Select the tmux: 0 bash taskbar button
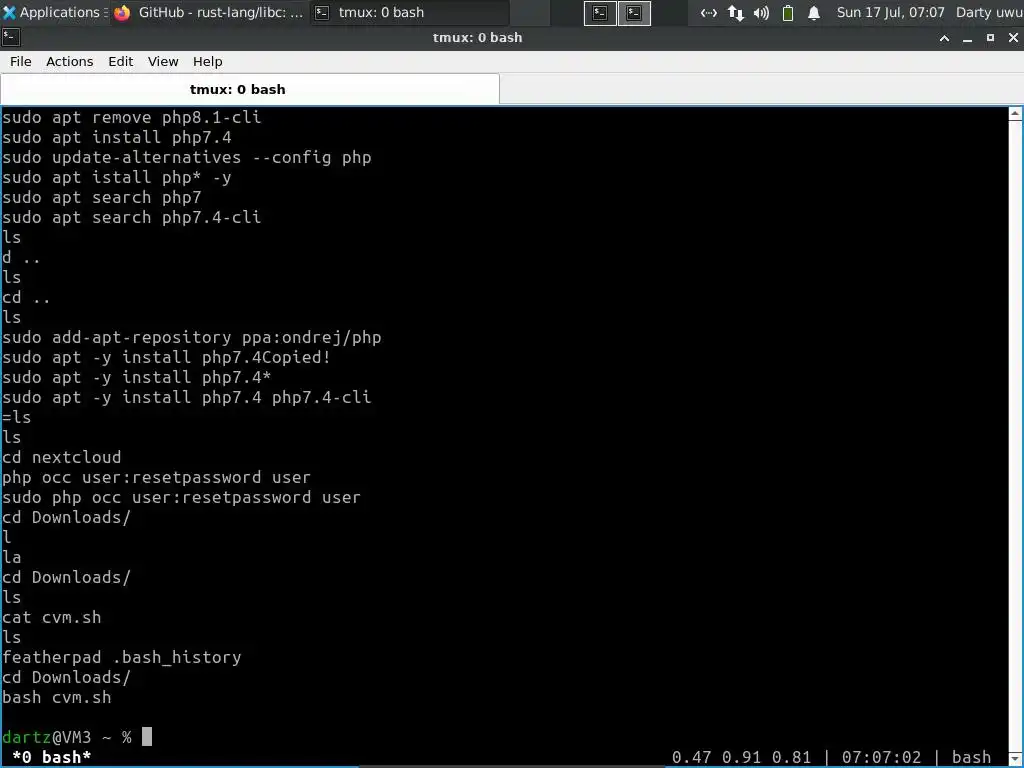 (409, 12)
